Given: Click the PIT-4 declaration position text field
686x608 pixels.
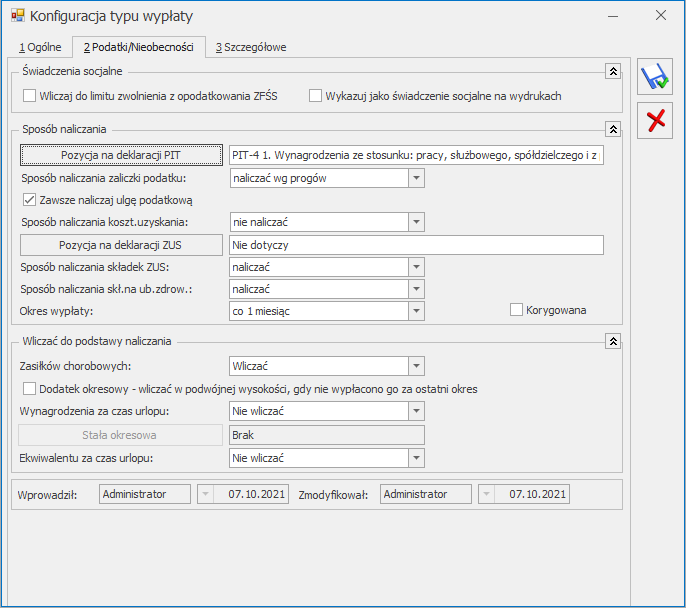Looking at the screenshot, I should point(416,155).
